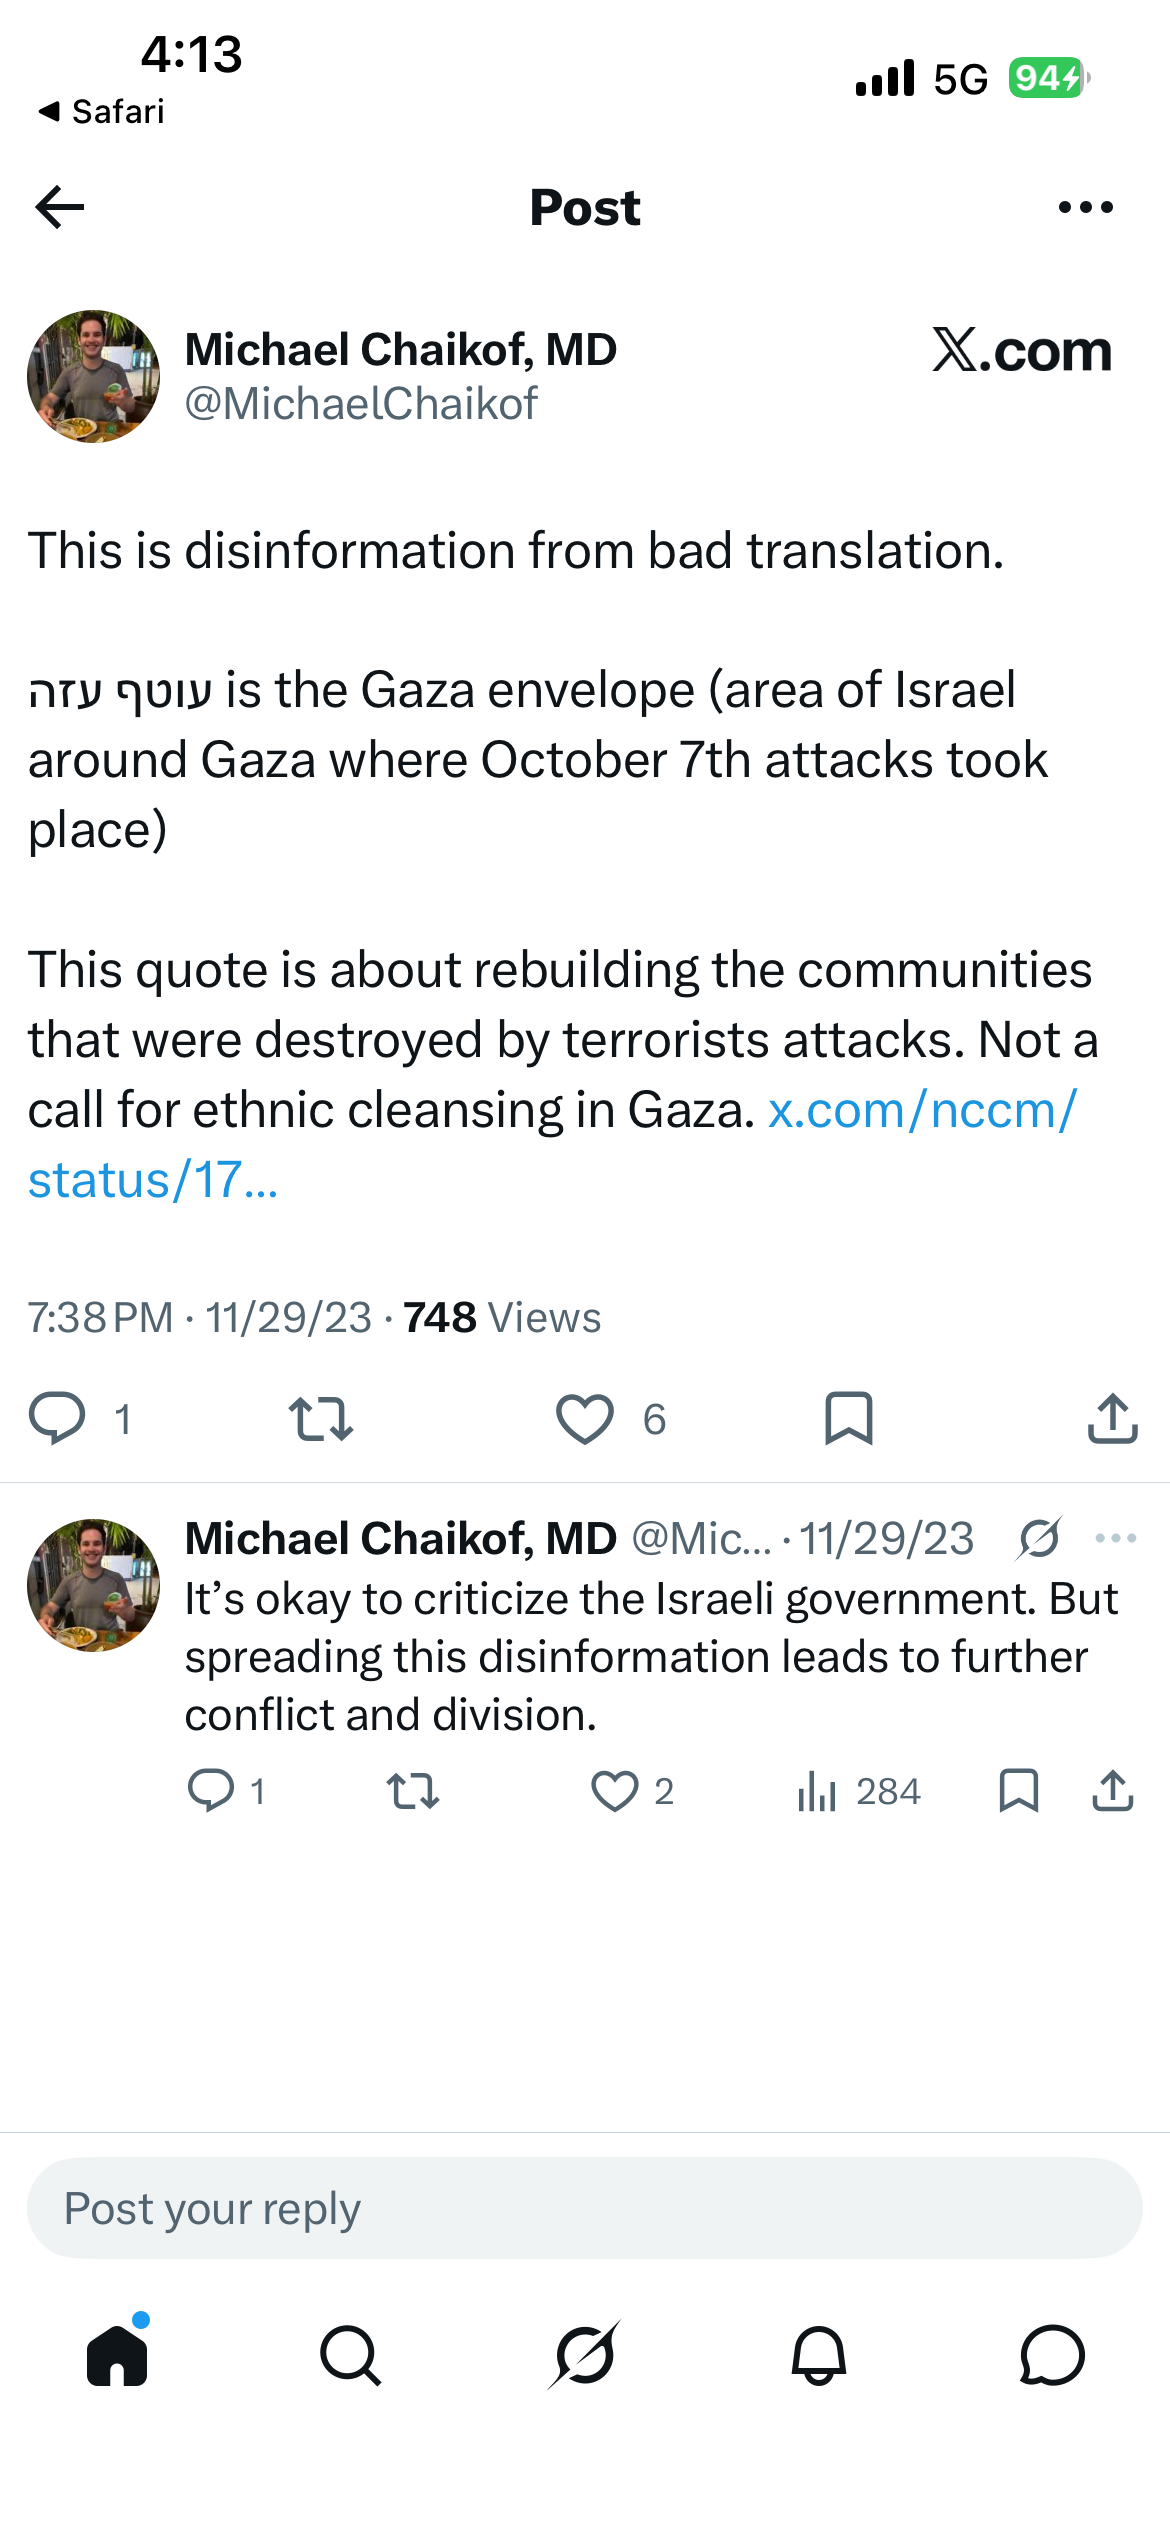The image size is (1170, 2532).
Task: Open @MichaelChaikof handle on main post
Action: [361, 404]
